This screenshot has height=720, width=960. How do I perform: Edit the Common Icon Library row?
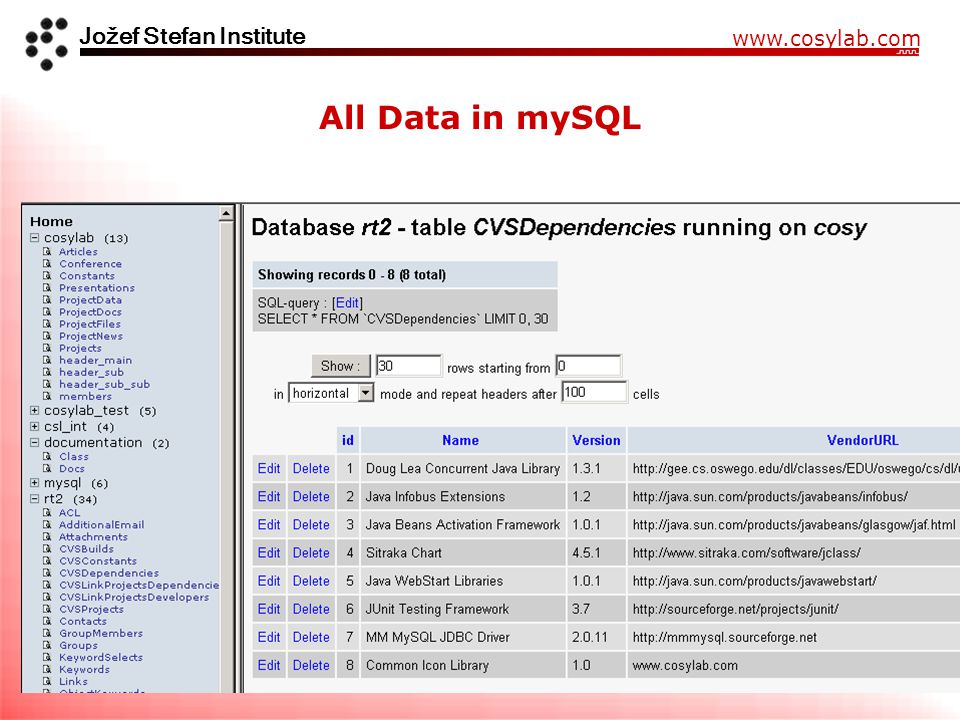point(269,666)
